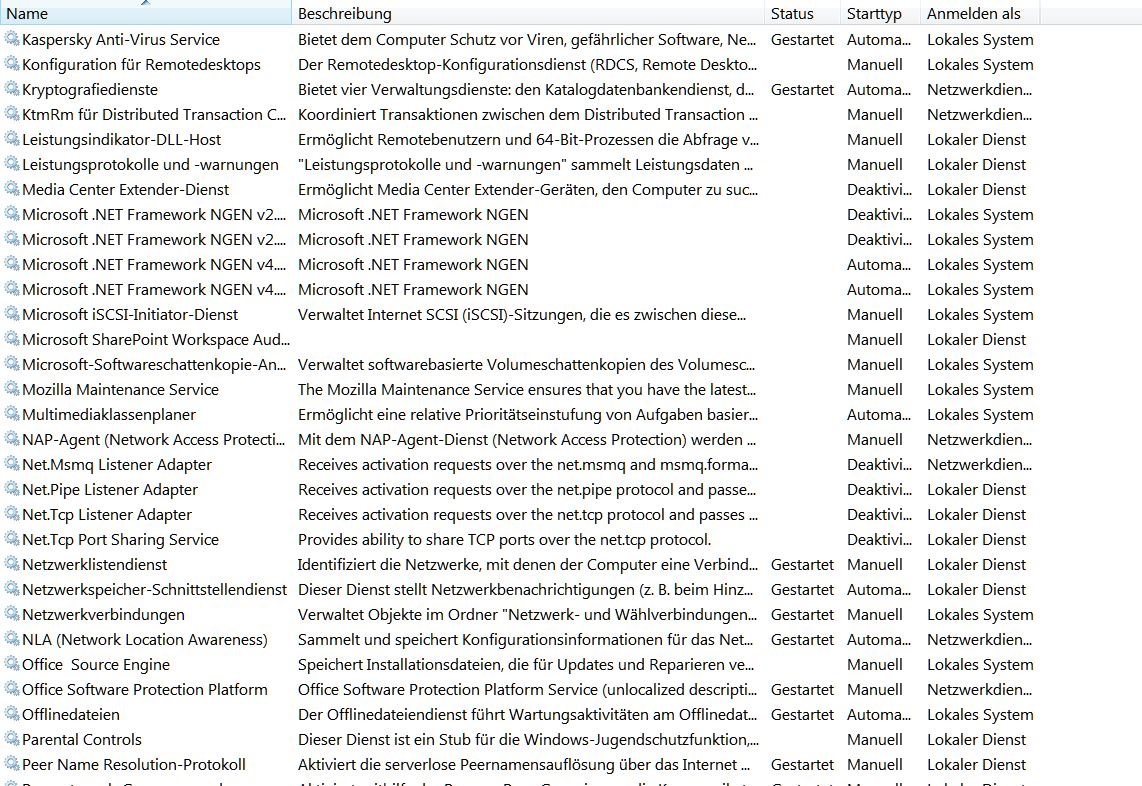Sort the list by the Status column
Image resolution: width=1142 pixels, height=786 pixels.
pyautogui.click(x=803, y=13)
